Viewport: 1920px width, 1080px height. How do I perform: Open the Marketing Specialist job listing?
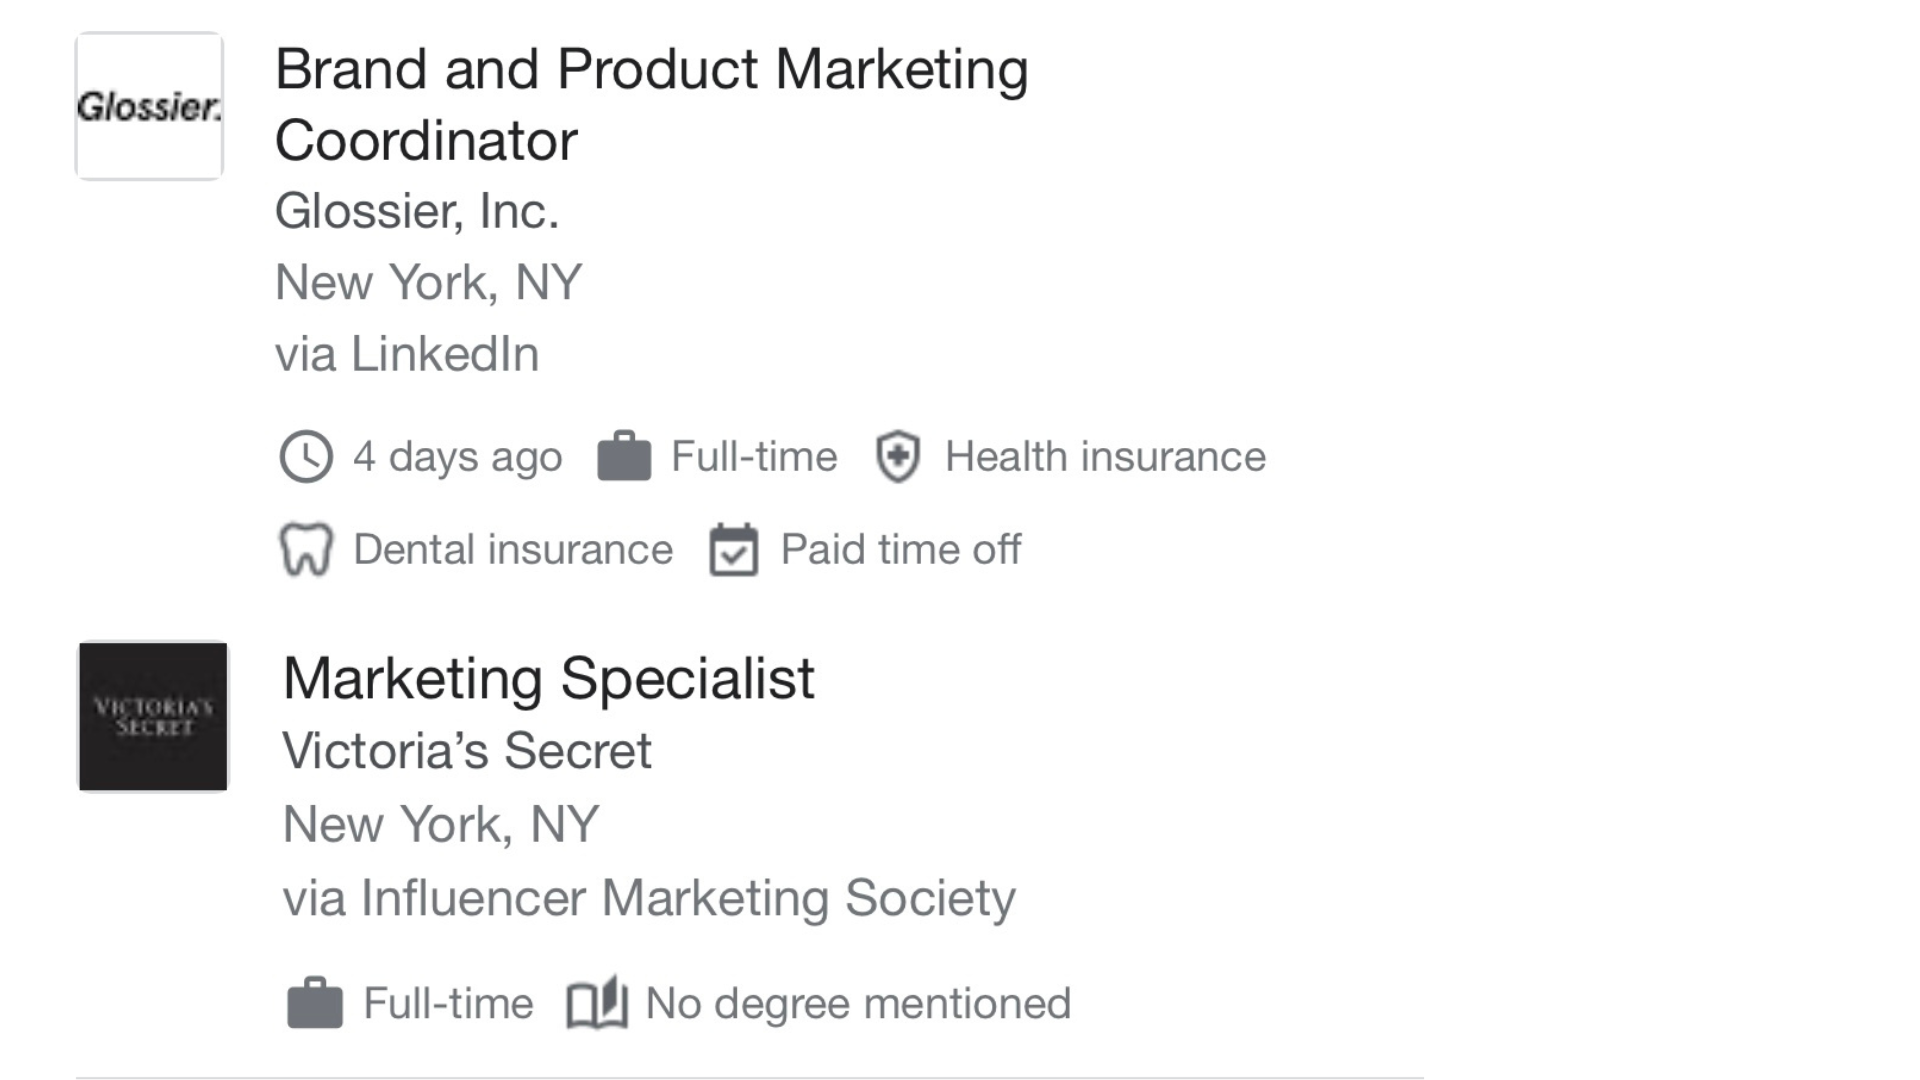pos(548,679)
